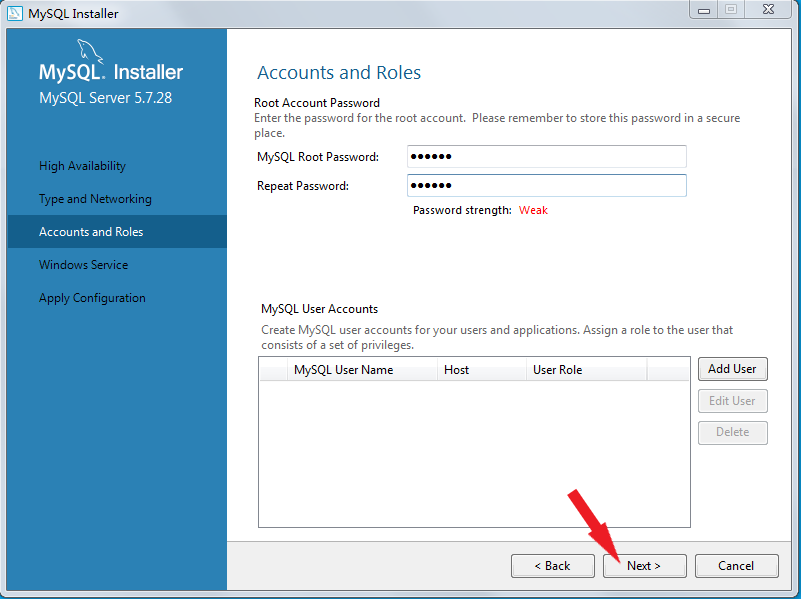Focus the MySQL Root Password field

(547, 156)
